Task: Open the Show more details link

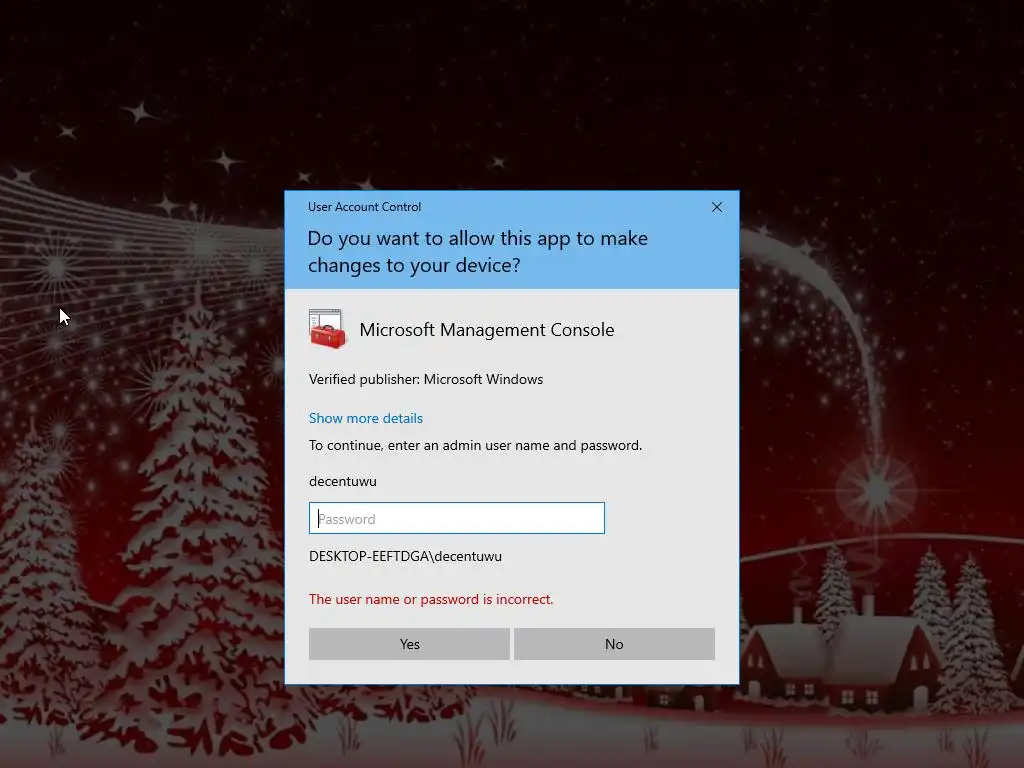Action: (x=366, y=418)
